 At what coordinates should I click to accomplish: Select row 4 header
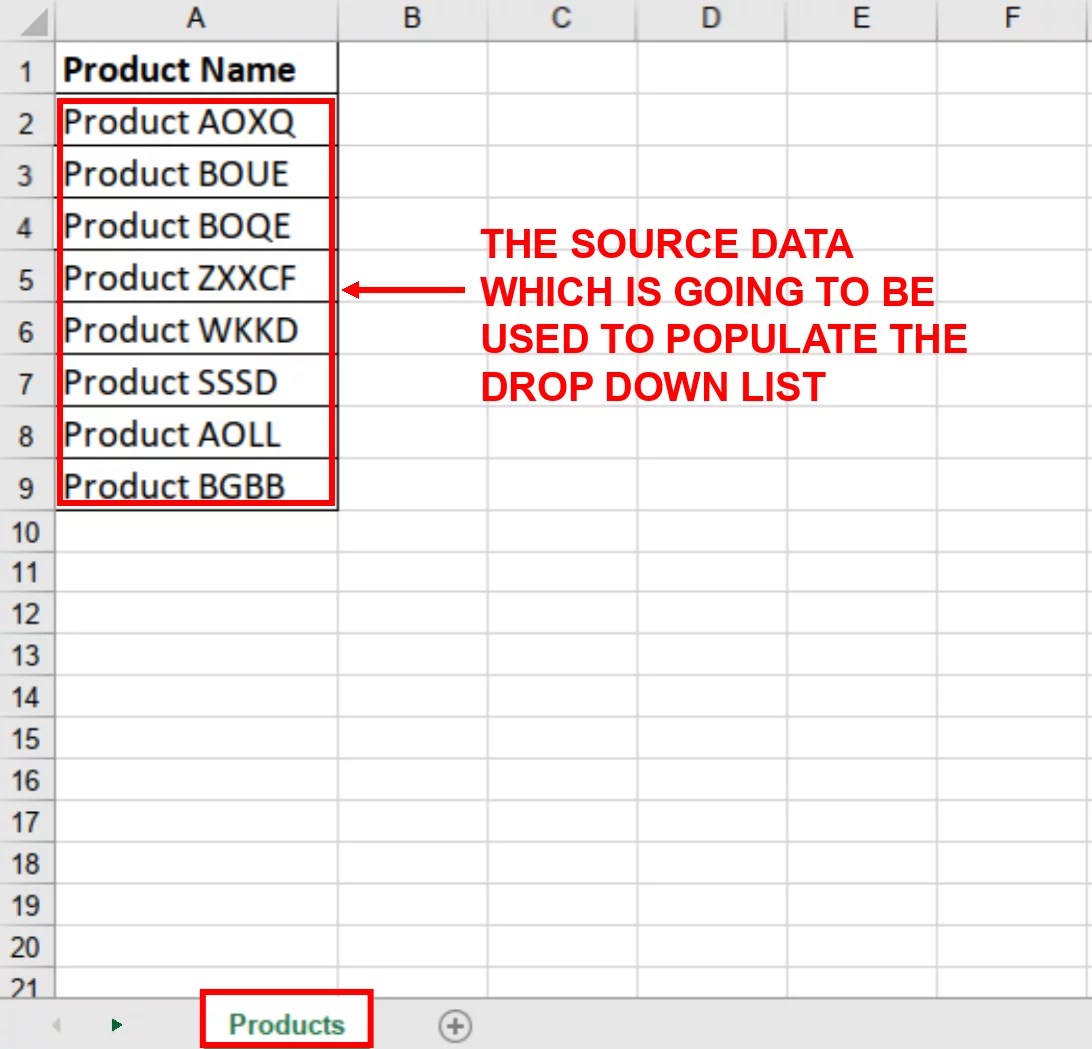(x=26, y=226)
